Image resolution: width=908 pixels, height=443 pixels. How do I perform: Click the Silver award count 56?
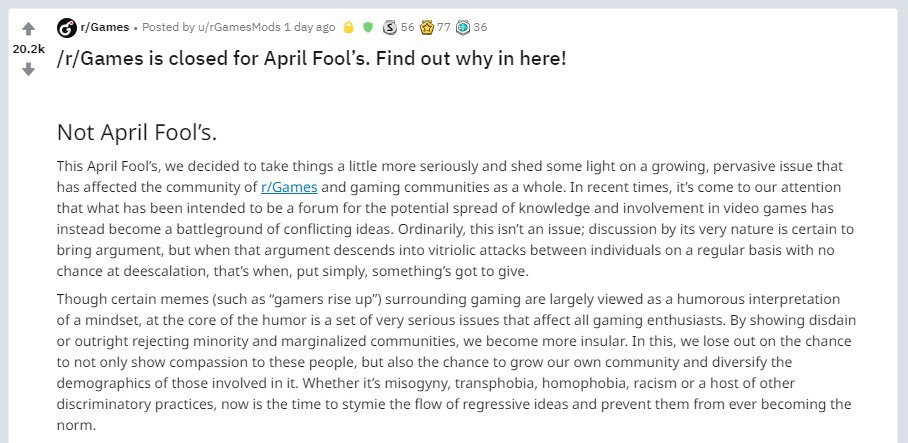point(408,27)
